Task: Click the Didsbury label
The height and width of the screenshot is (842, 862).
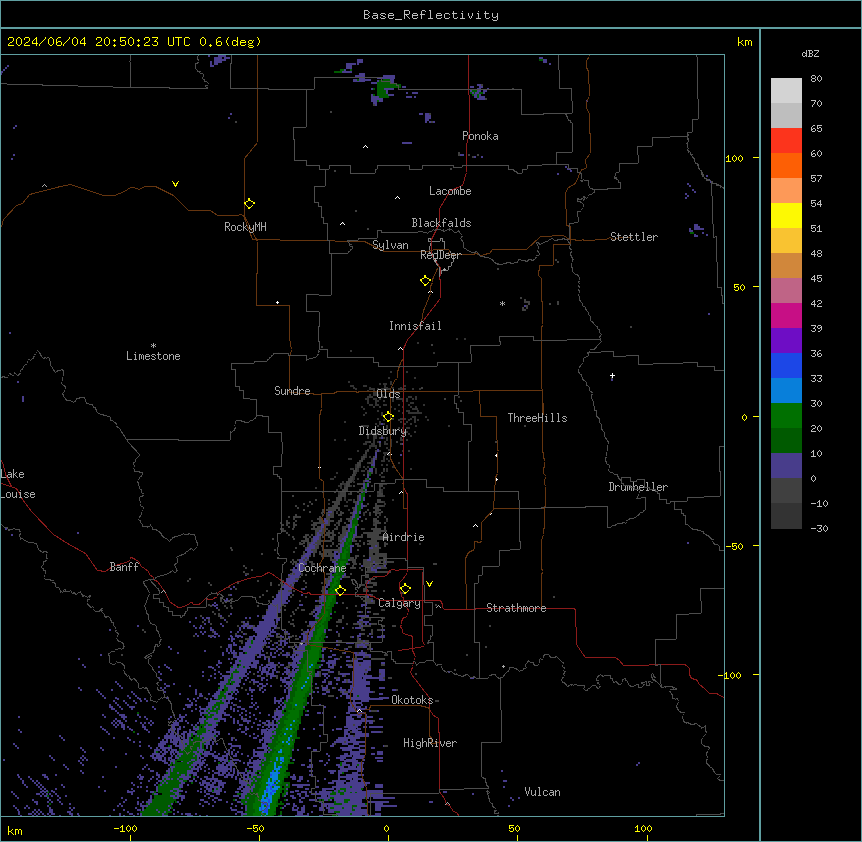Action: tap(383, 431)
